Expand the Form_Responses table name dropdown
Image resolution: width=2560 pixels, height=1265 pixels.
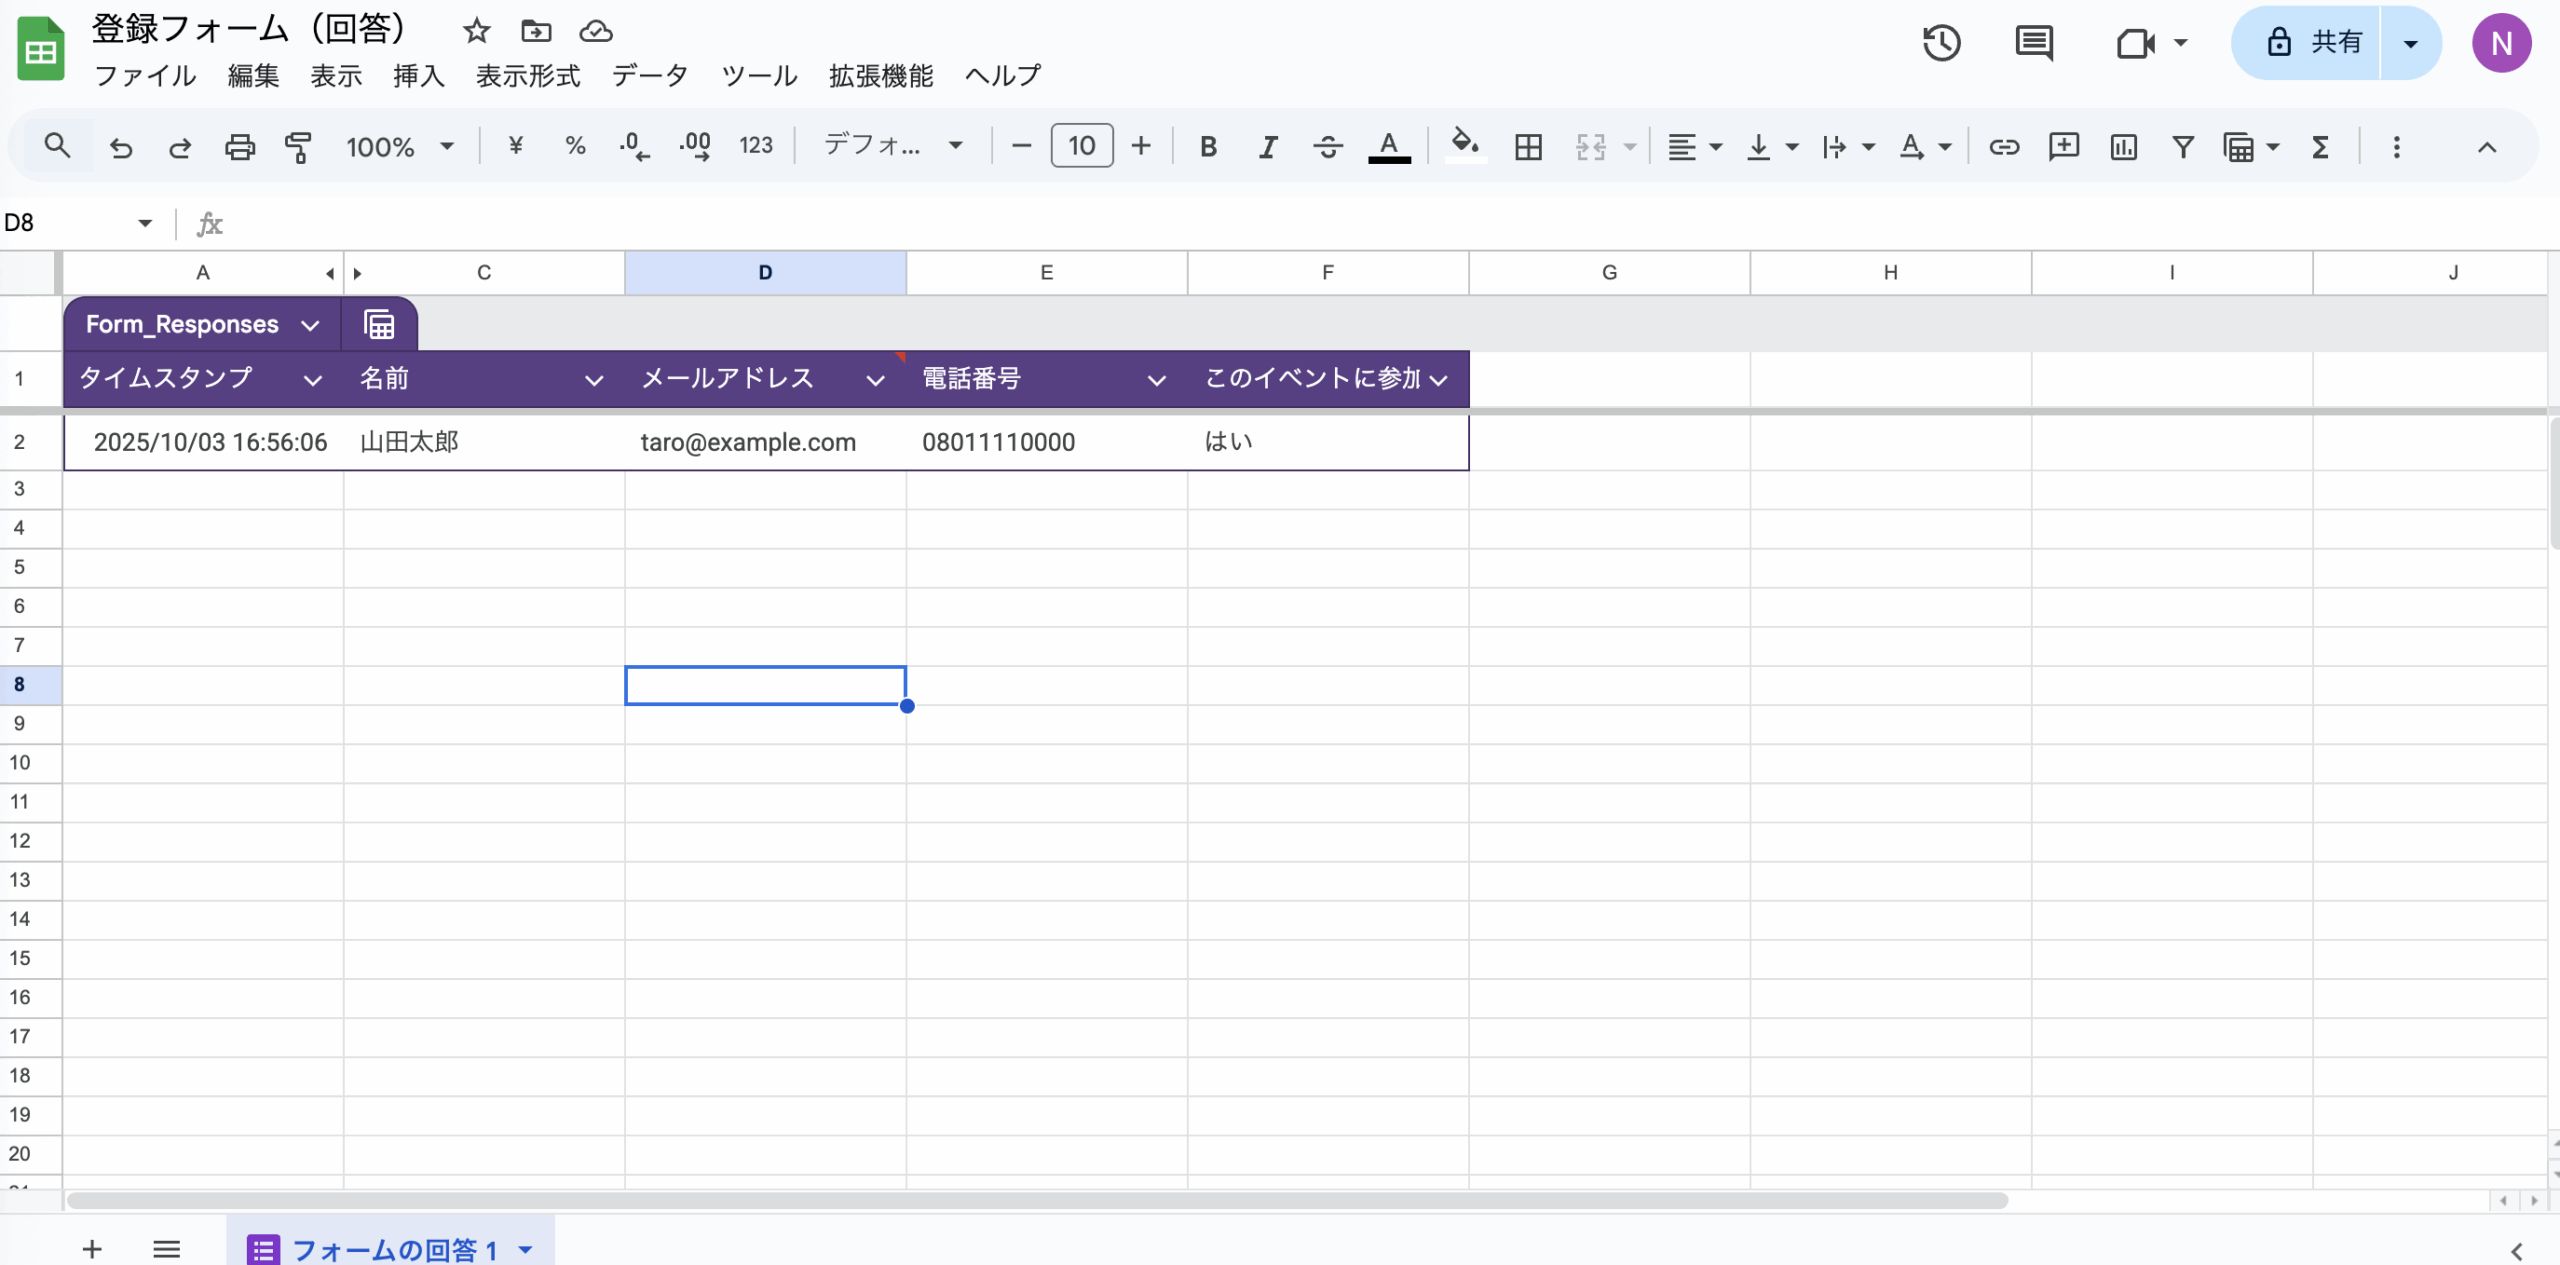310,325
